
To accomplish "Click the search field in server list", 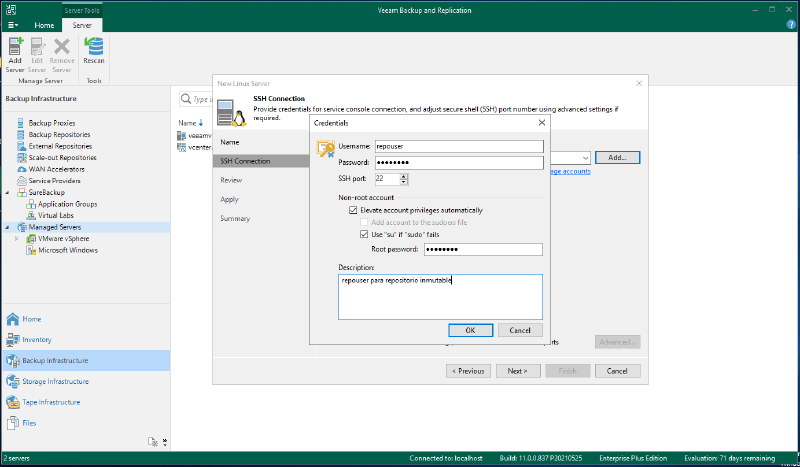I will point(195,99).
